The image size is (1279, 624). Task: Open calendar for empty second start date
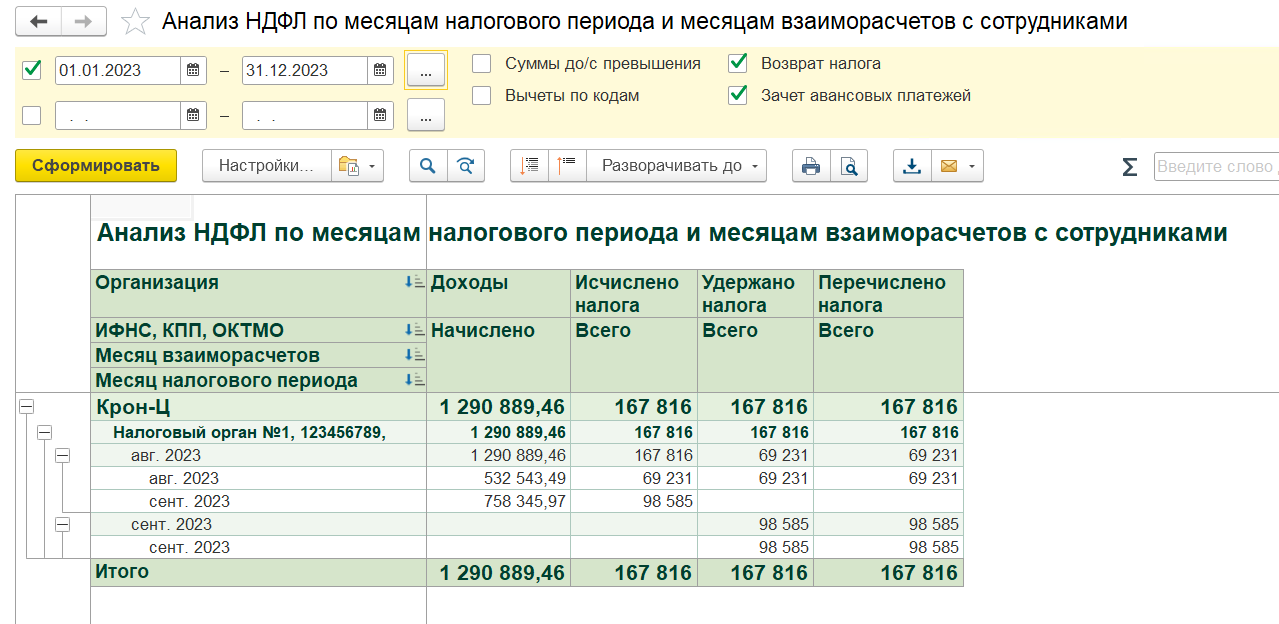tap(194, 116)
